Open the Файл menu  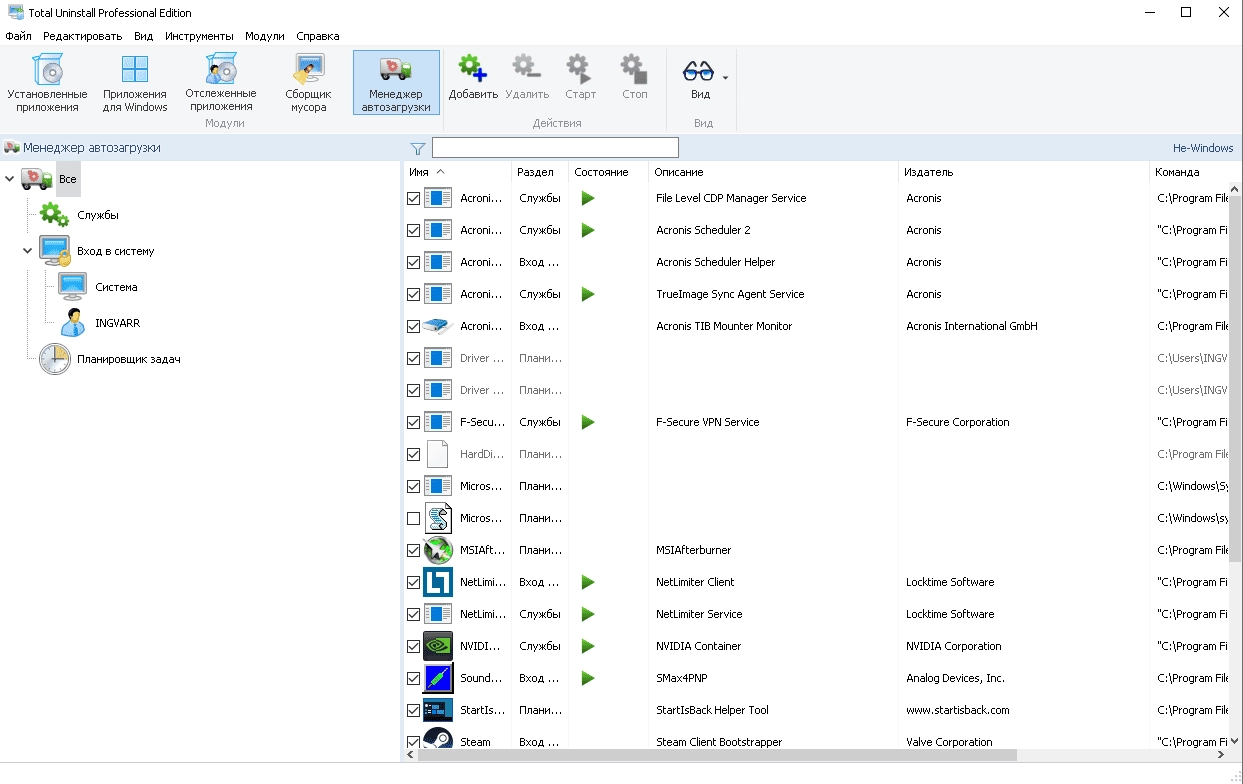(x=18, y=36)
